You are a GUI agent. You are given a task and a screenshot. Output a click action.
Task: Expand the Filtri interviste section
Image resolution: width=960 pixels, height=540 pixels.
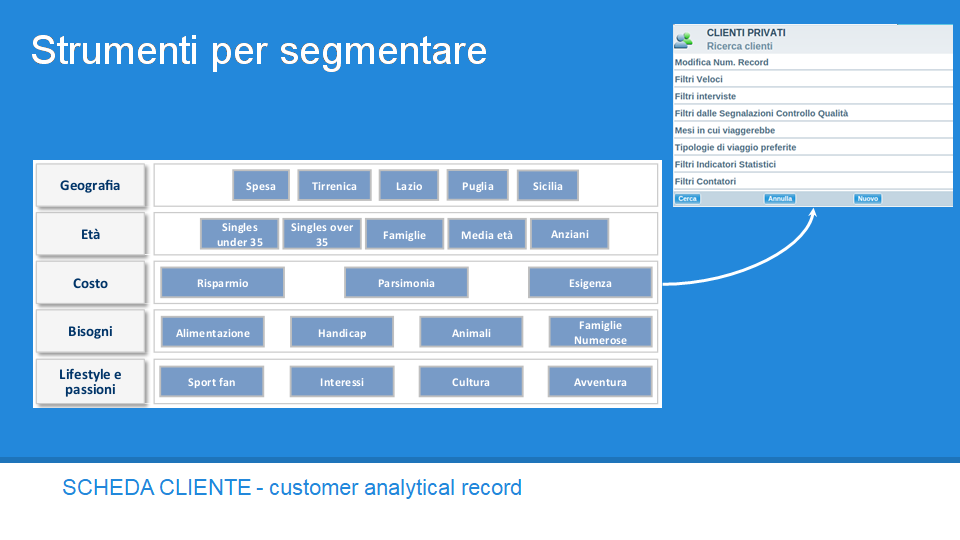(x=812, y=96)
